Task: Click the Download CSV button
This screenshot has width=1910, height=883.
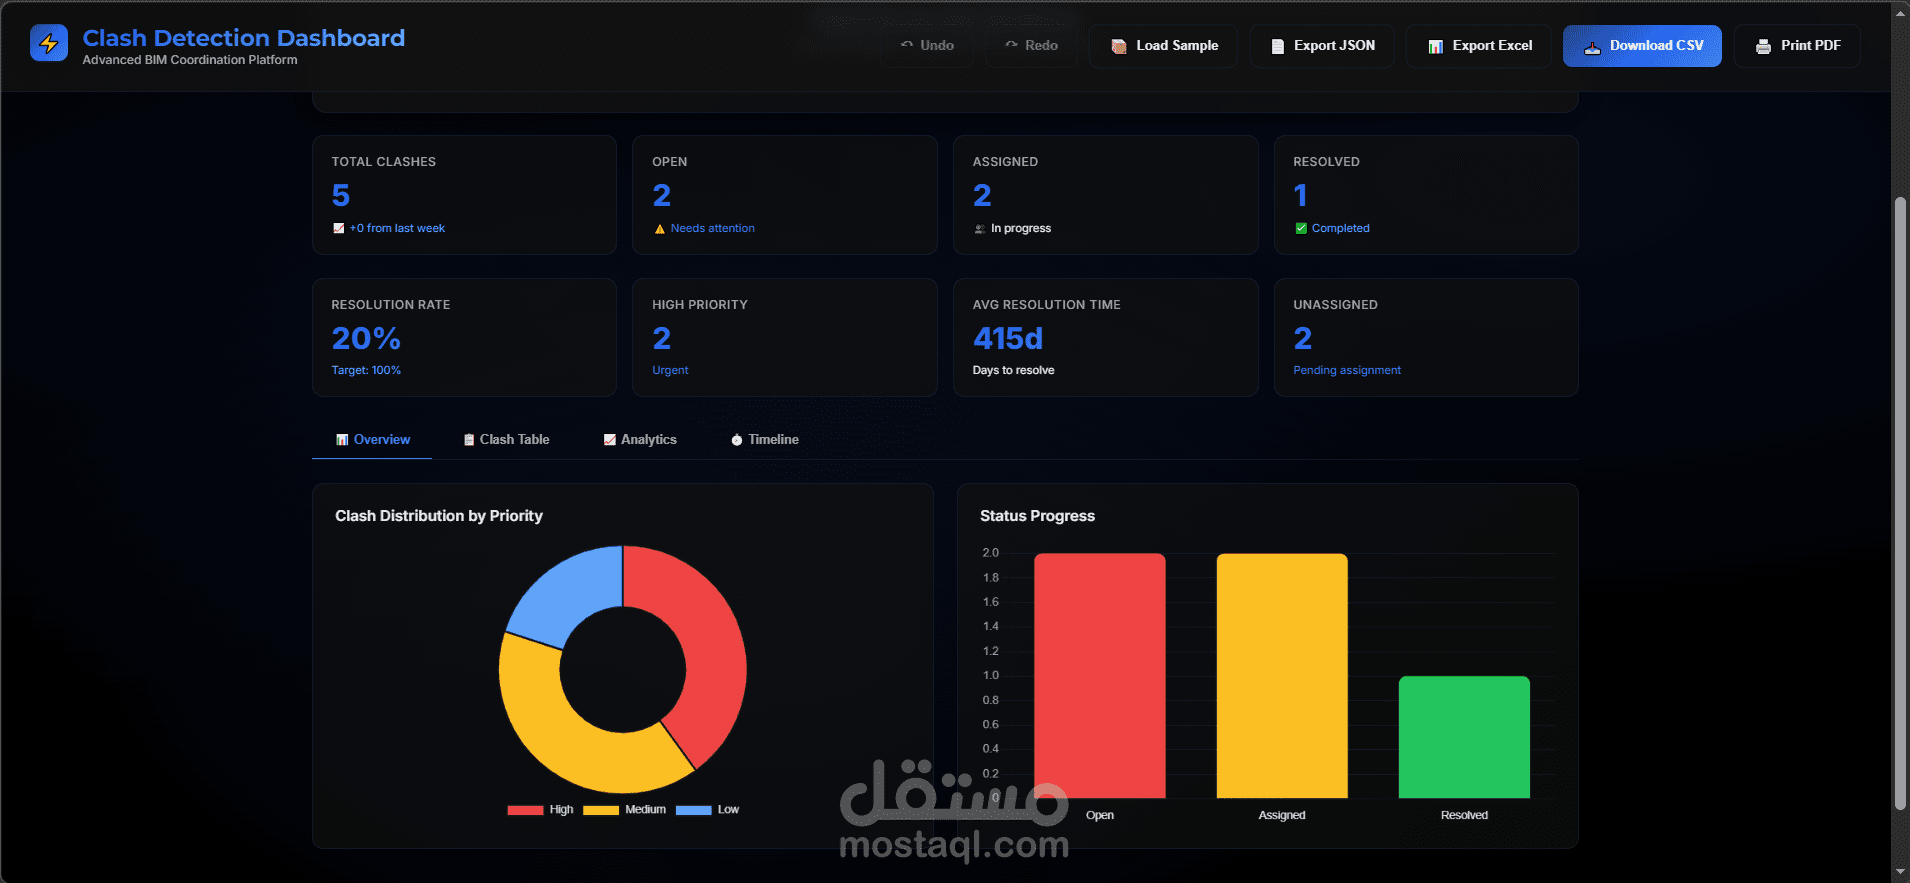Action: [x=1642, y=46]
